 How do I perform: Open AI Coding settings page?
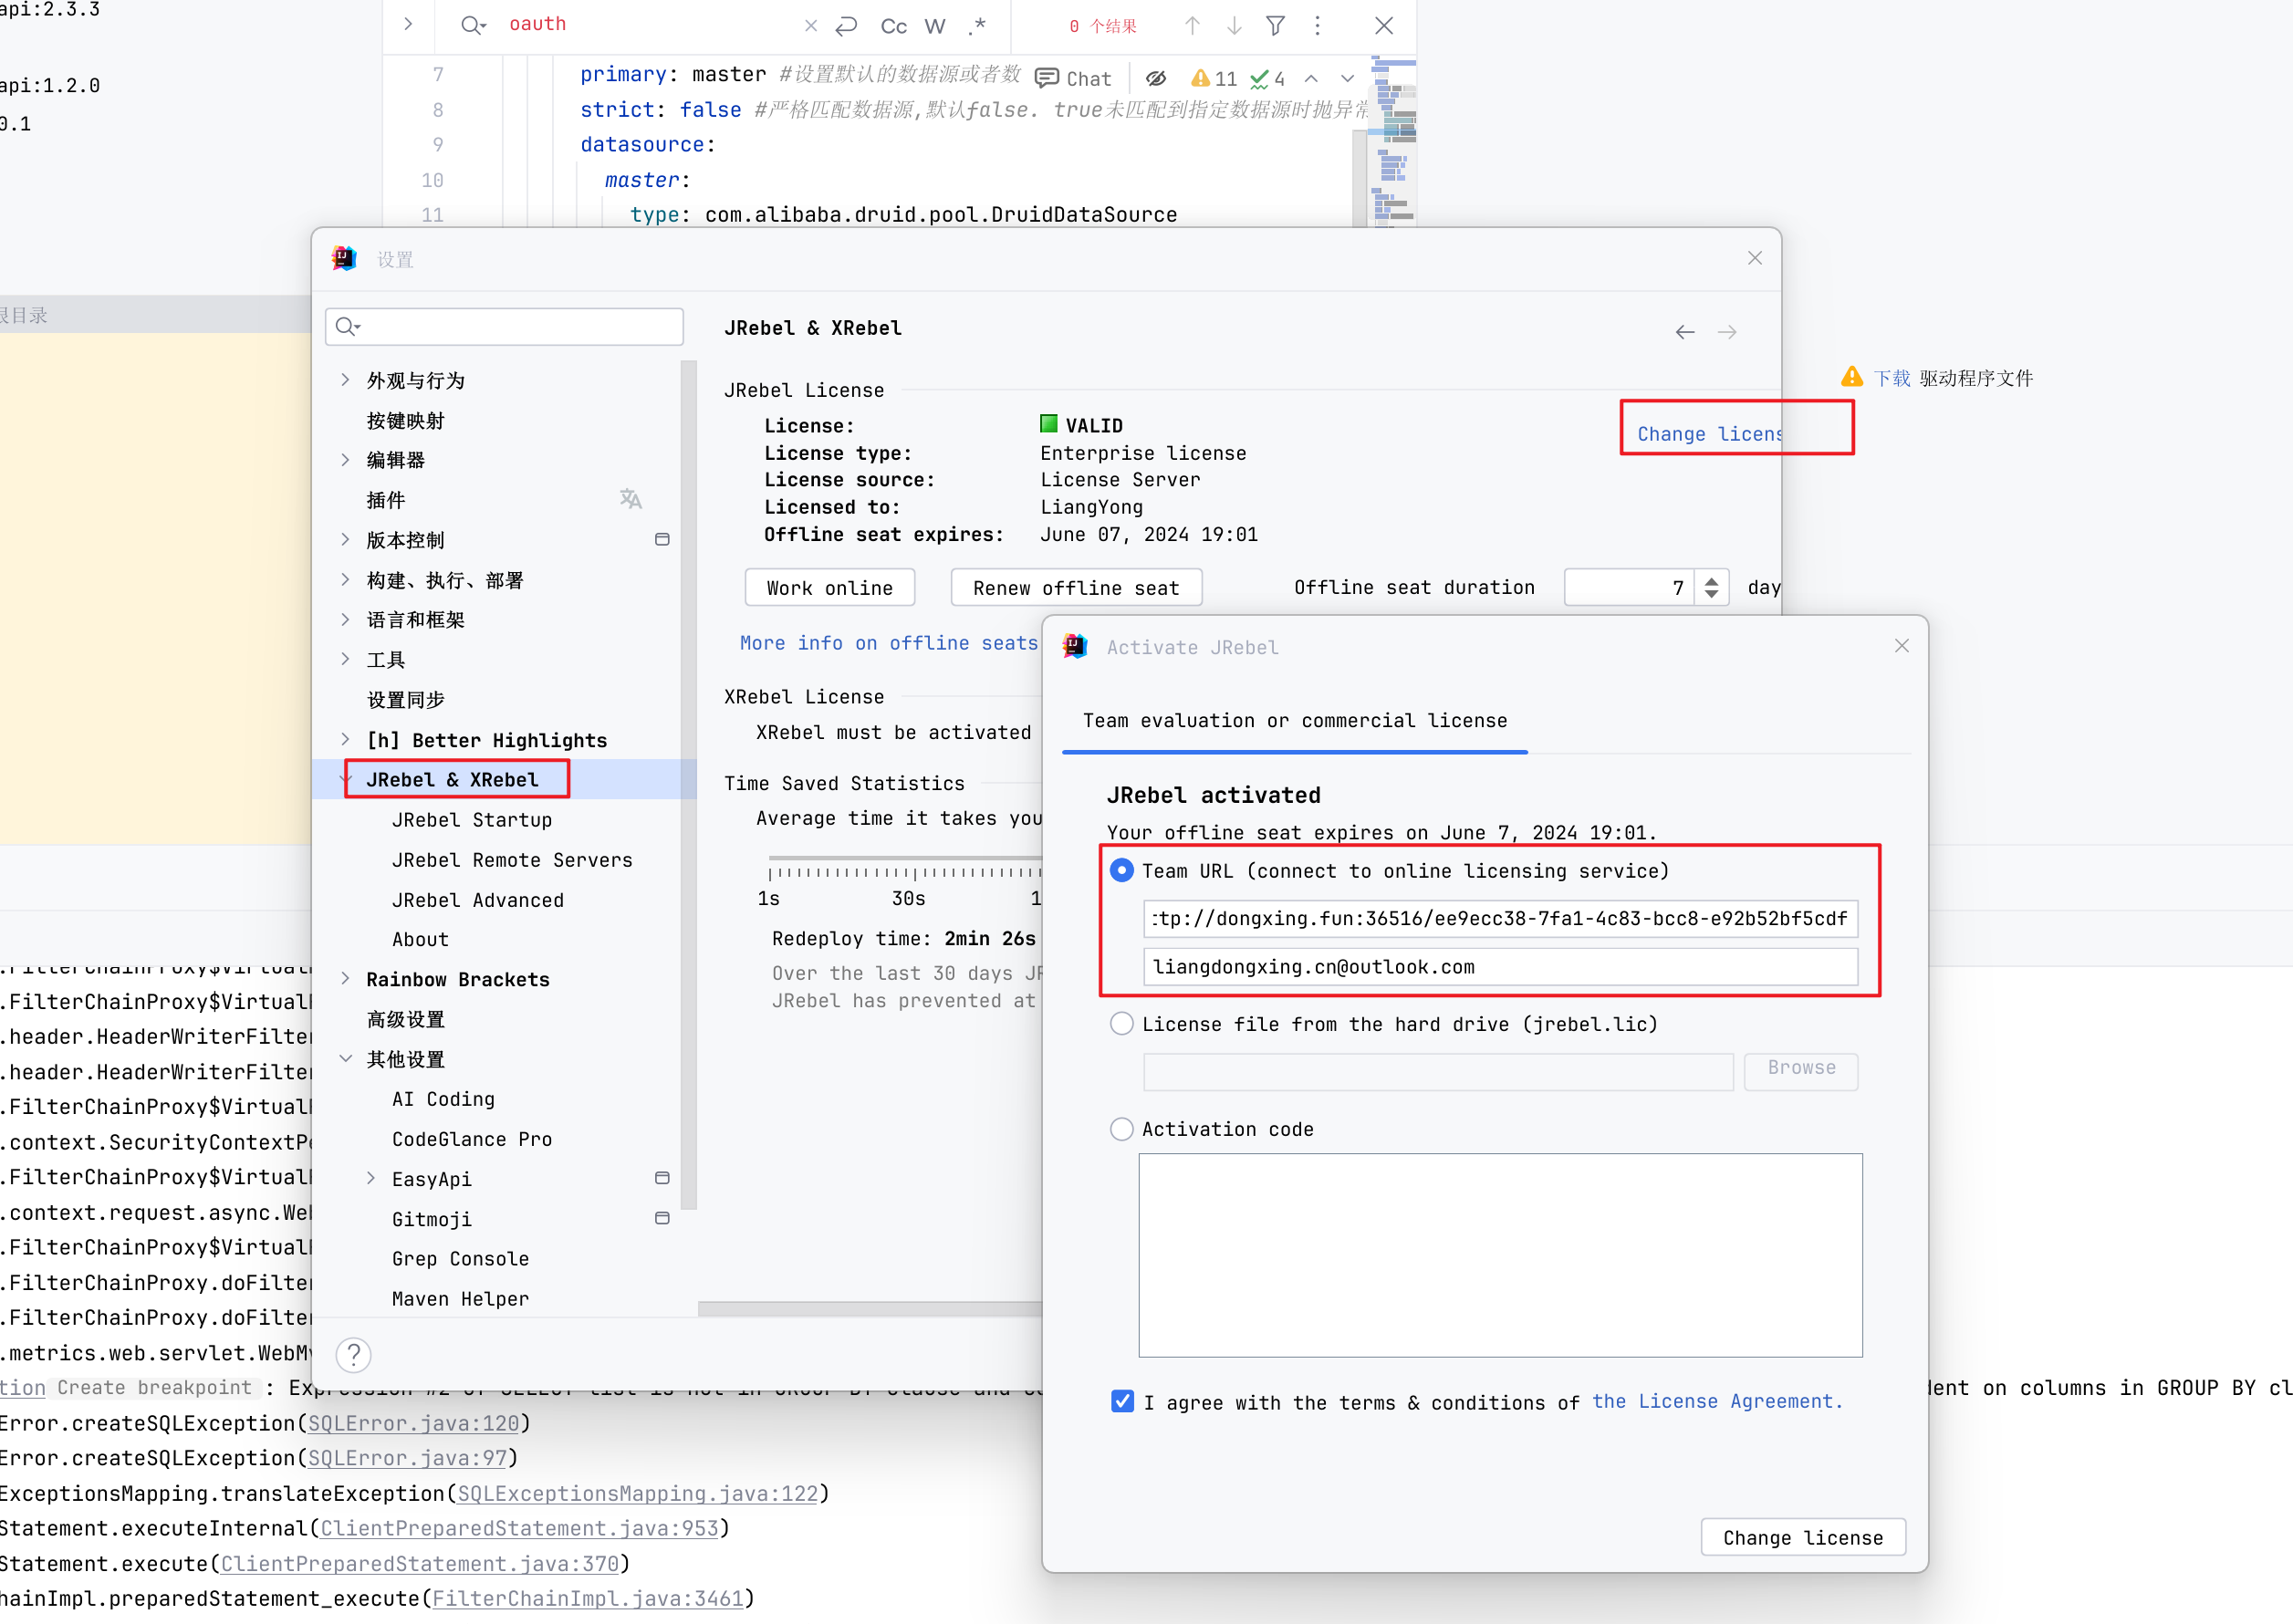(x=443, y=1099)
